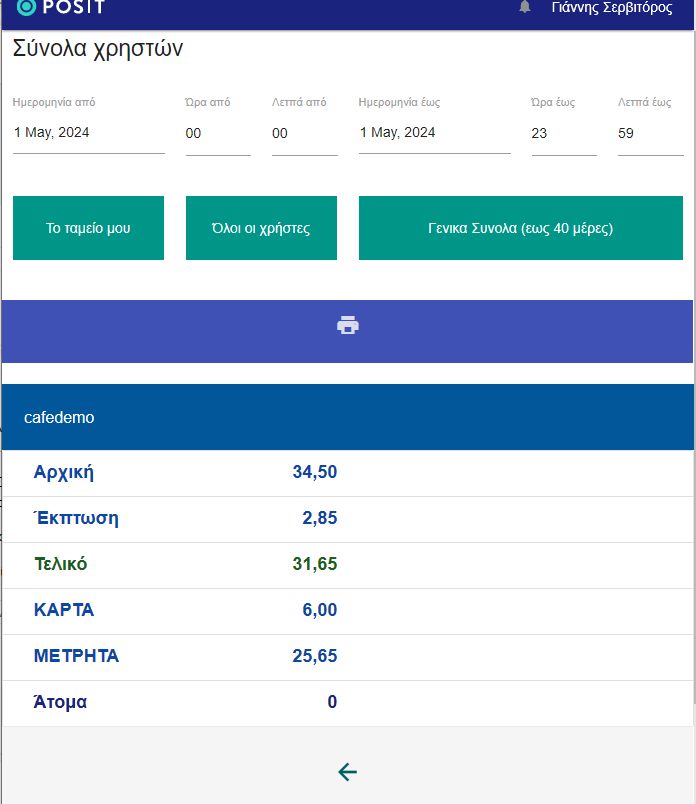Open notifications bell icon
The height and width of the screenshot is (804, 696).
(524, 7)
